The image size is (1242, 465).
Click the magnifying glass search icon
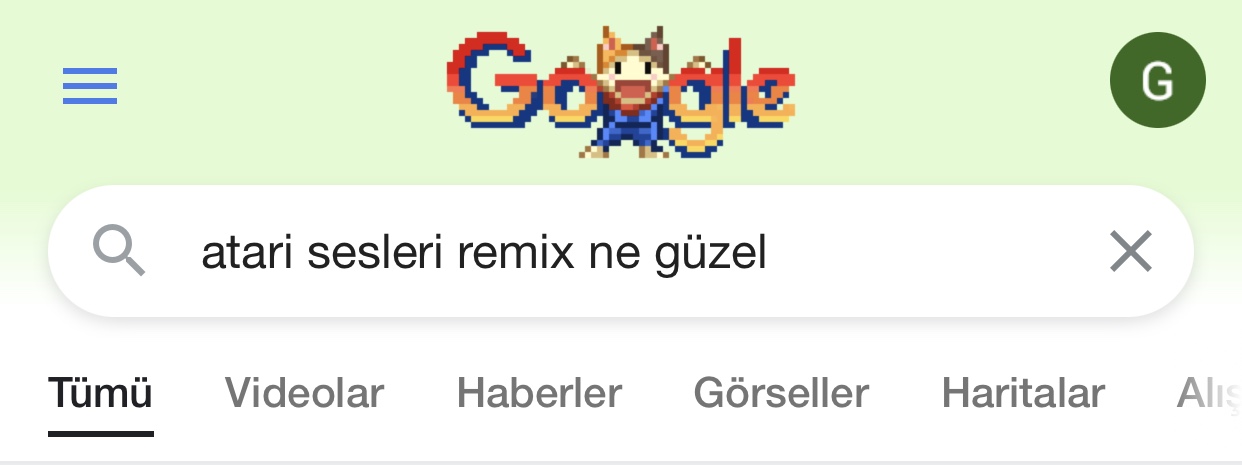[119, 249]
